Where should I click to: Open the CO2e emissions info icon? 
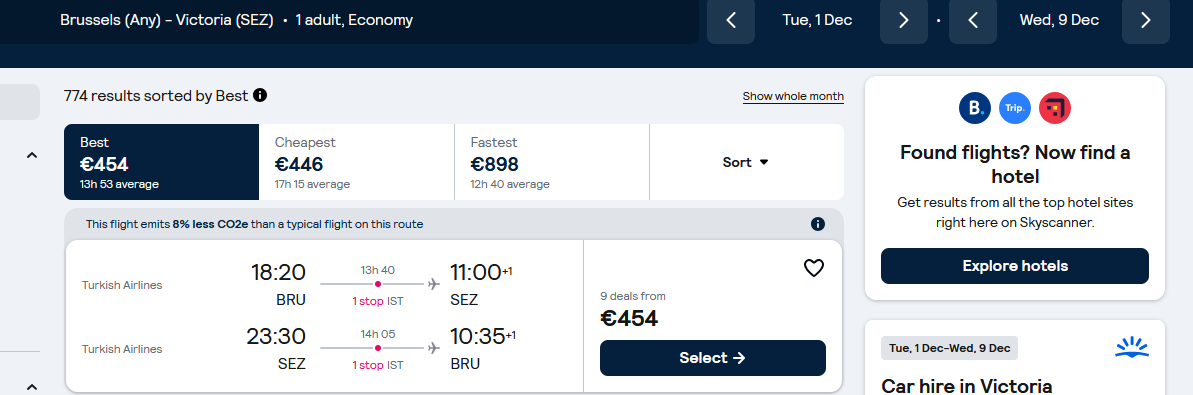(818, 224)
